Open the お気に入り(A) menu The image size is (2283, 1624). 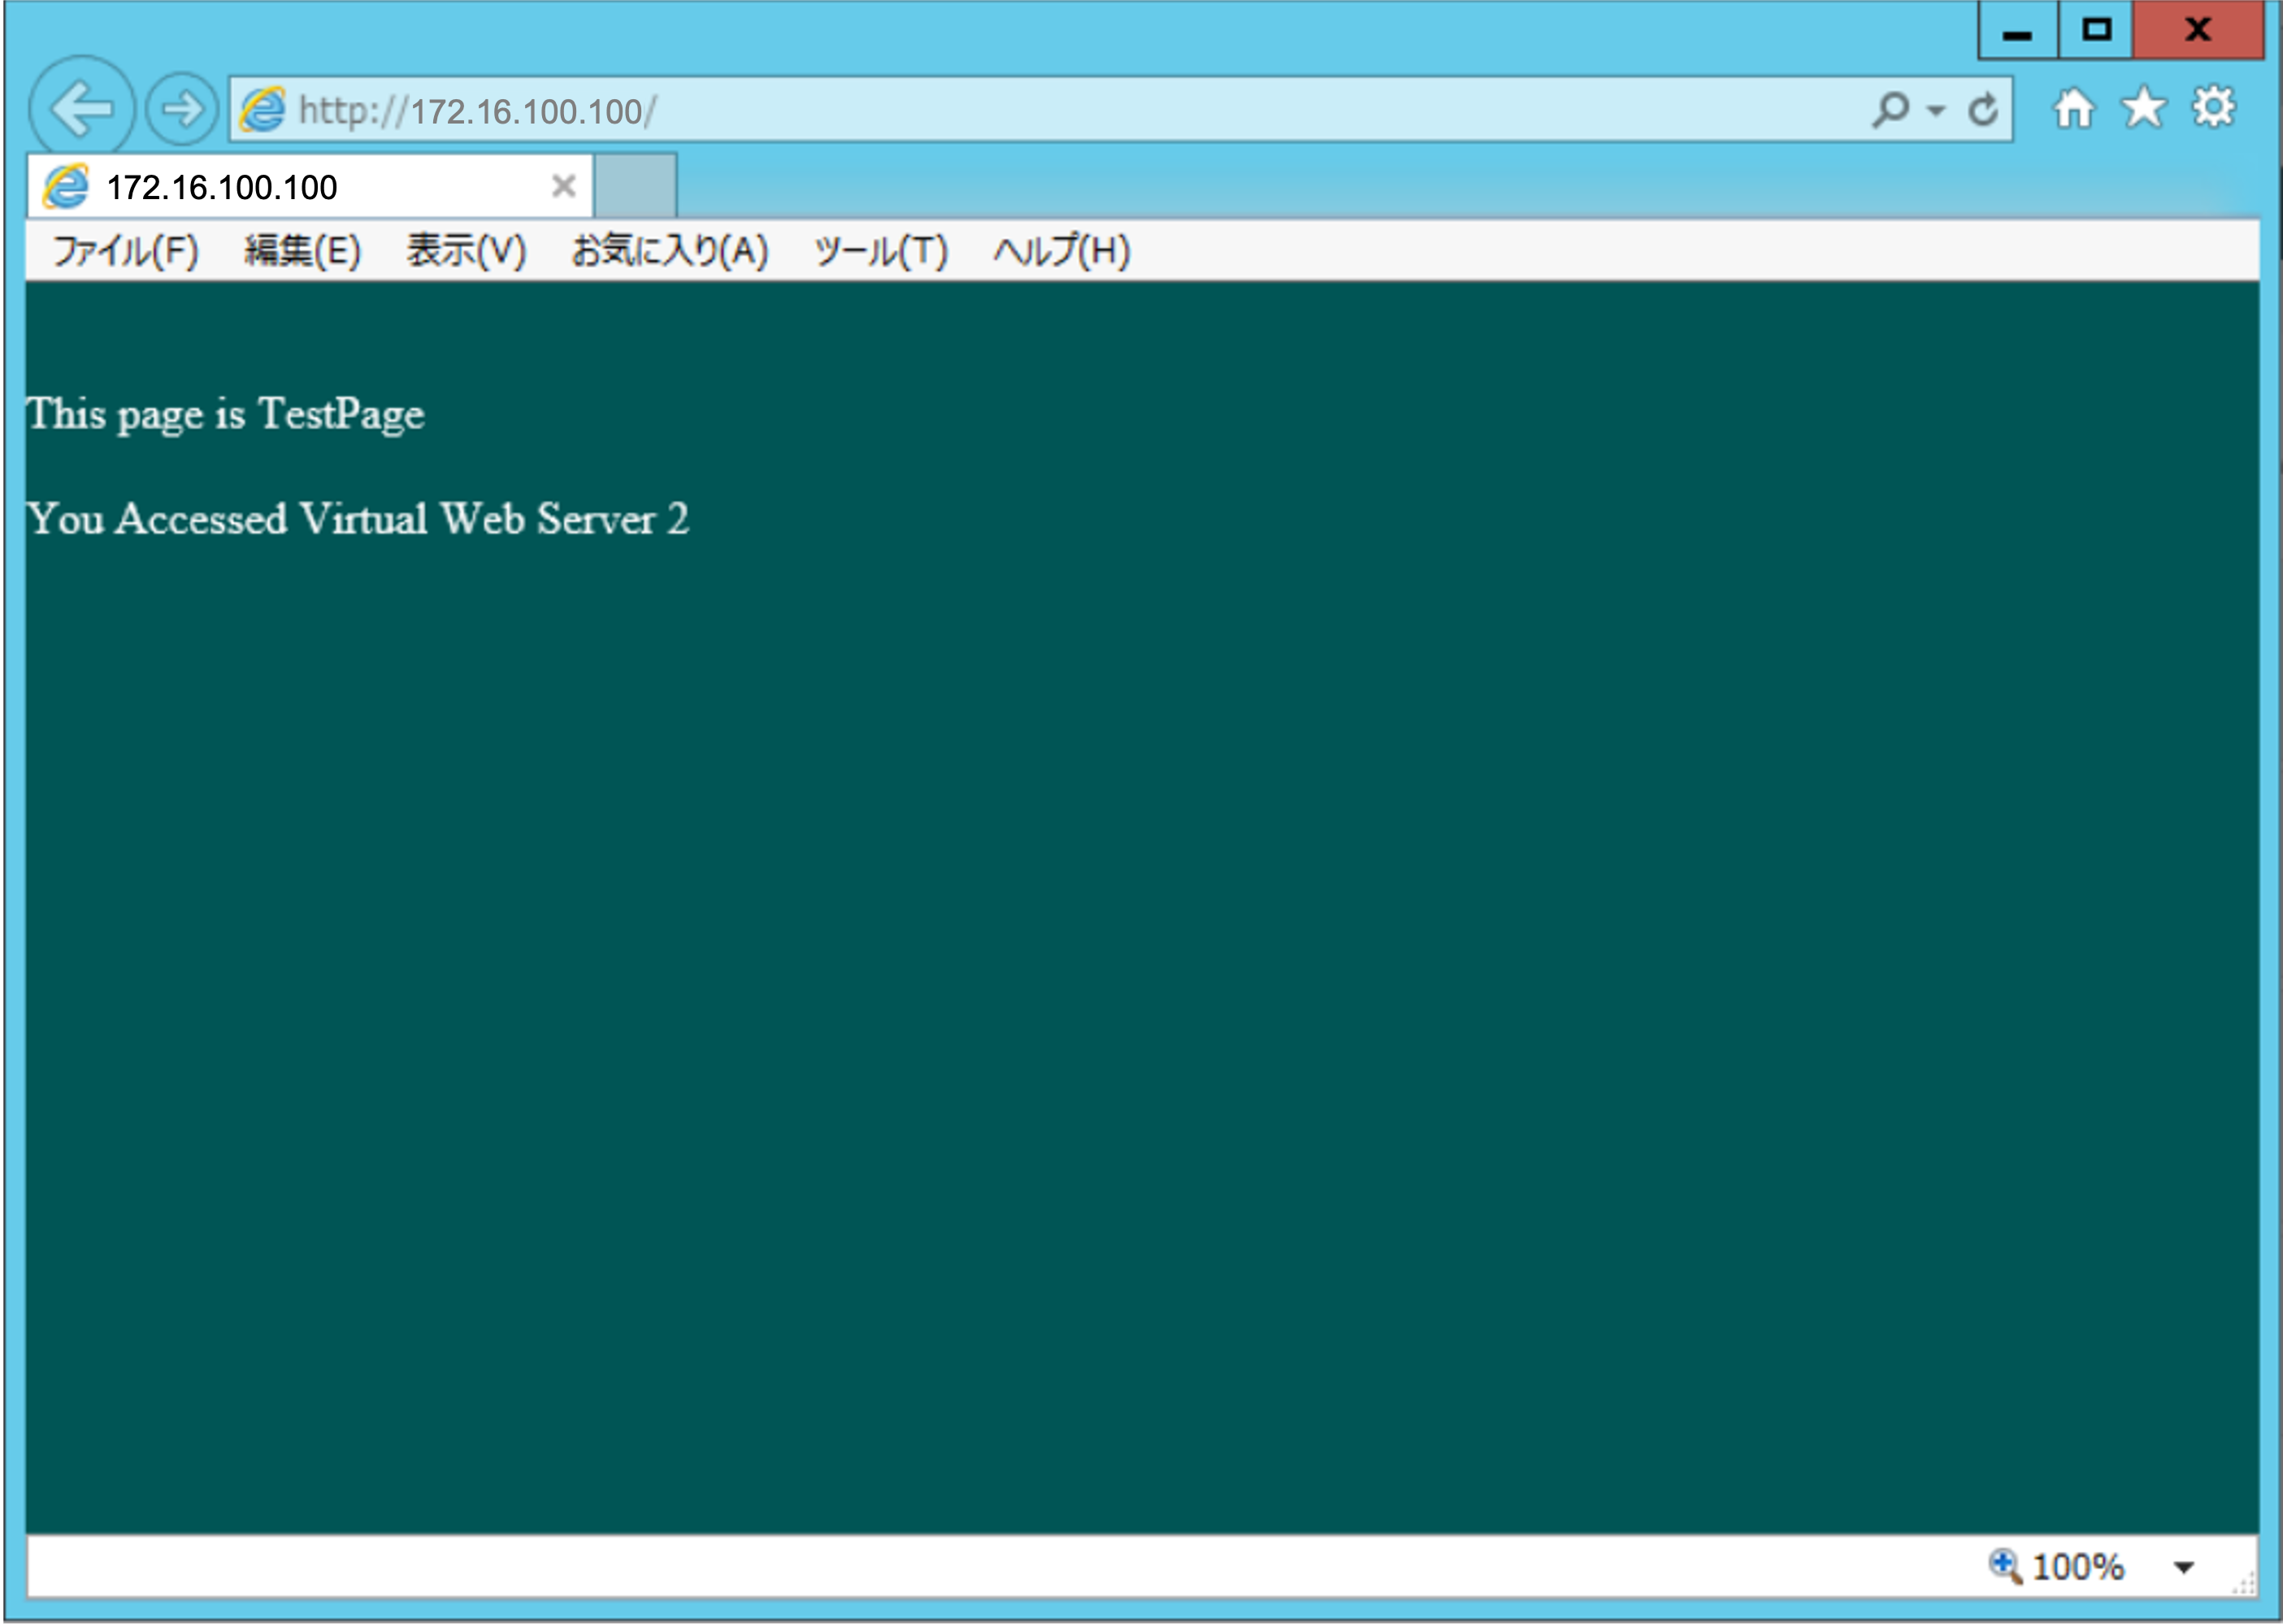click(x=669, y=251)
